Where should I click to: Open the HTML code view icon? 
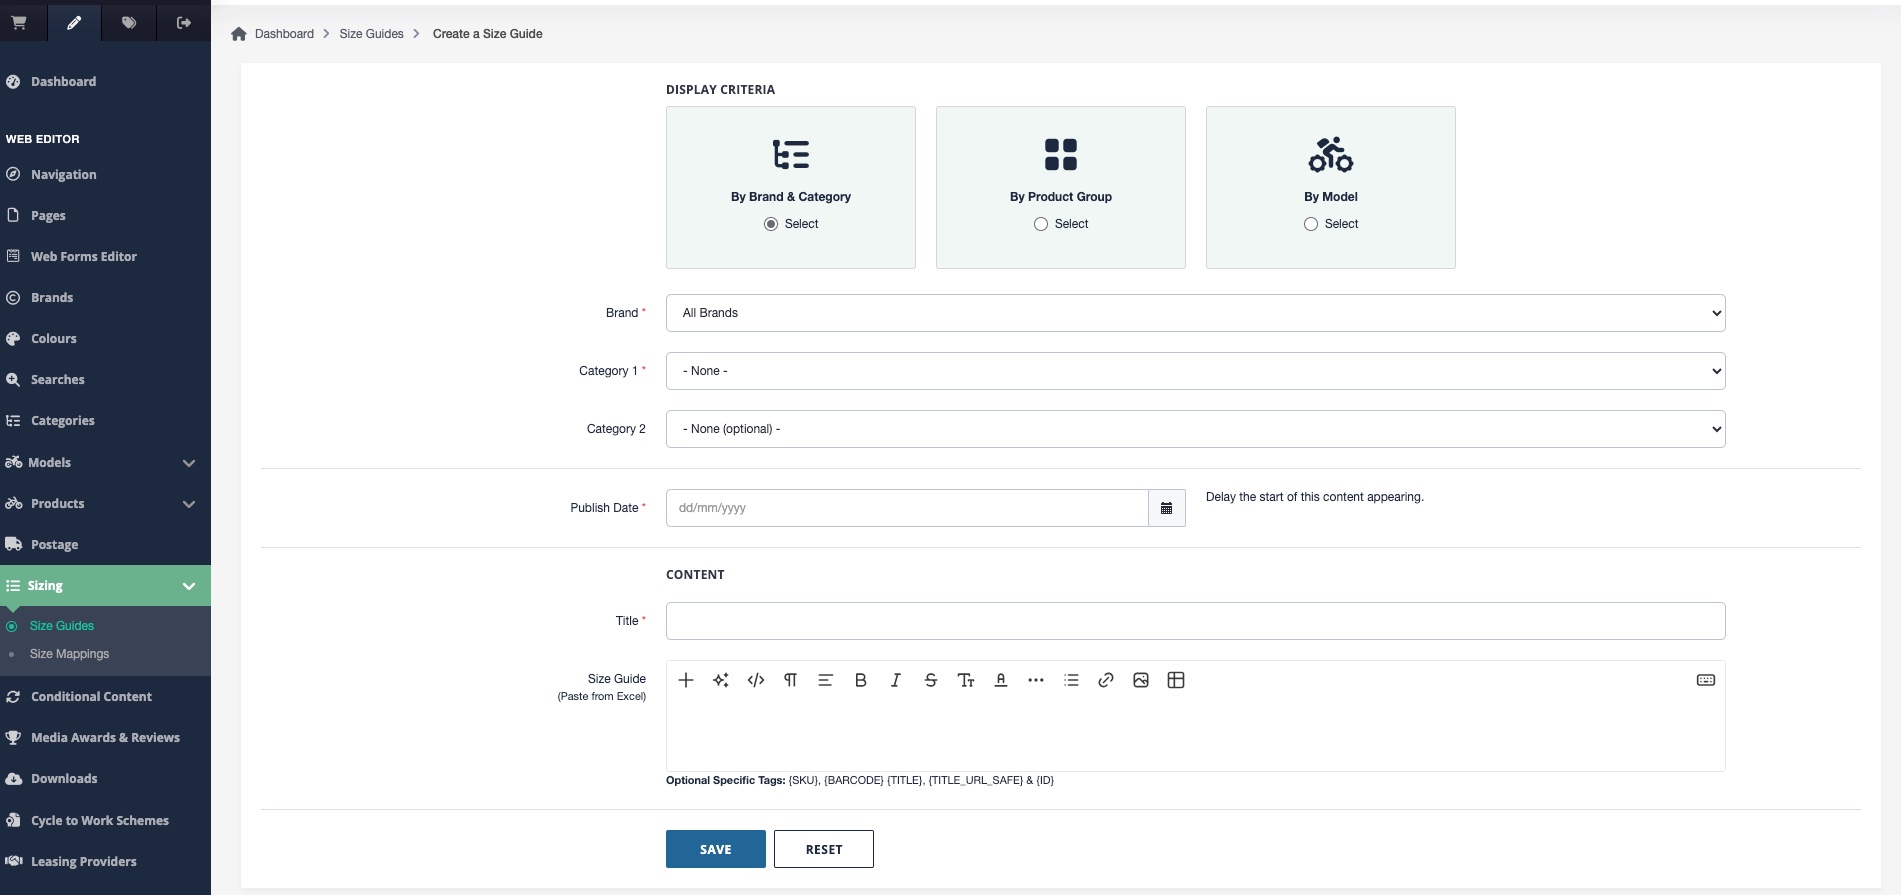click(x=756, y=680)
